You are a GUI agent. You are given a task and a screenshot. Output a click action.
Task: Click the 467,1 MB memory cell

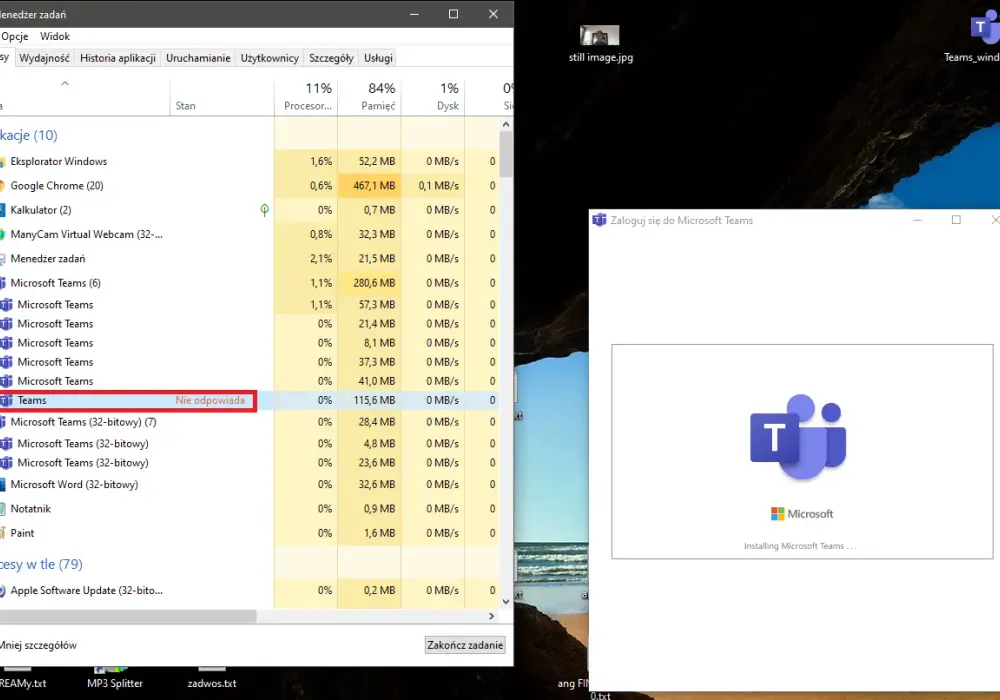[369, 186]
